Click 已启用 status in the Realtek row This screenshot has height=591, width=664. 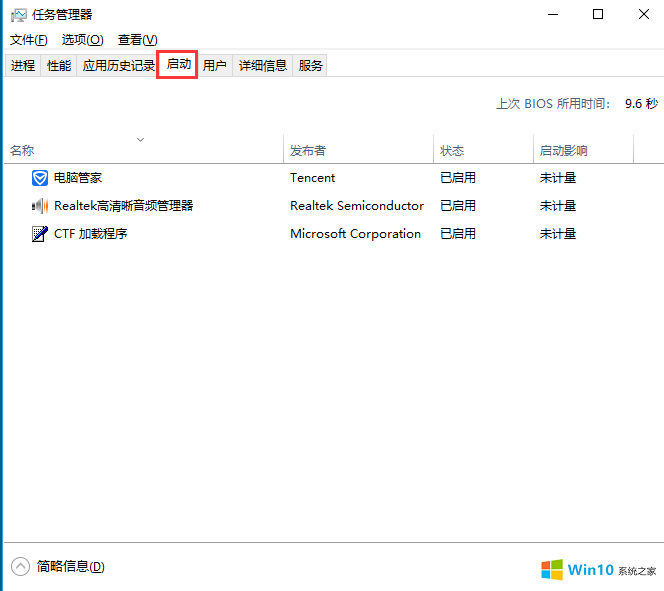458,206
